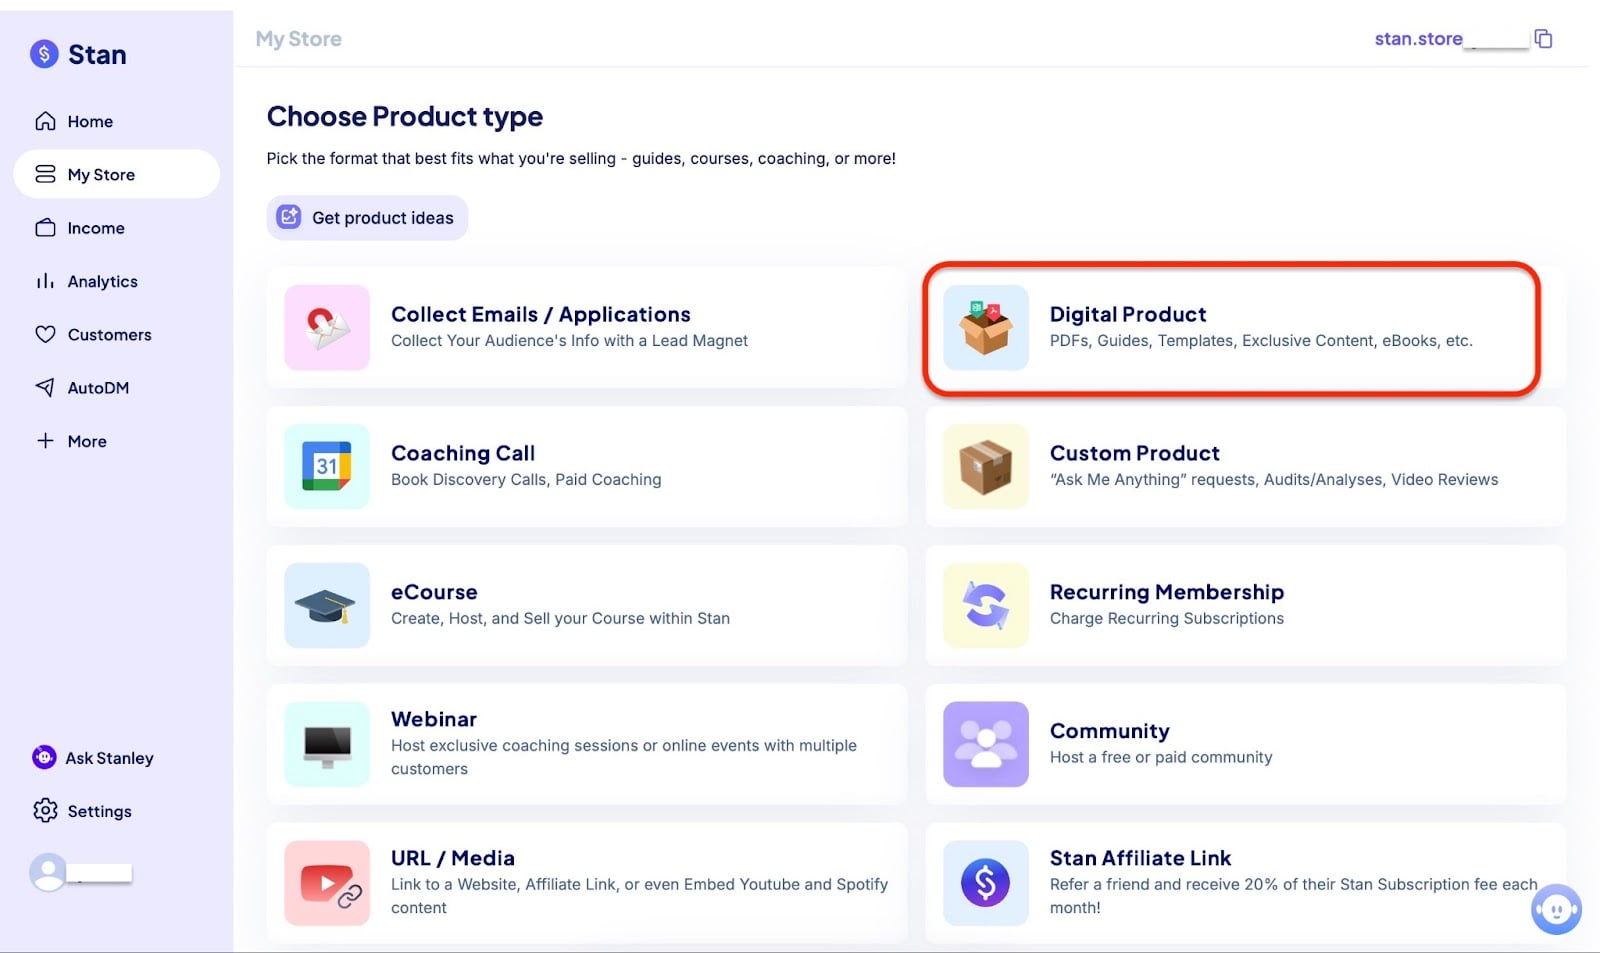Click the redacted username beside the avatar
1600x953 pixels.
click(x=101, y=872)
